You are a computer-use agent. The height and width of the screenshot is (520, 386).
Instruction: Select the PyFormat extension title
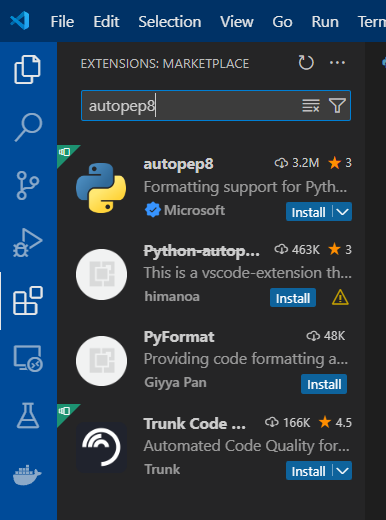[x=179, y=337]
